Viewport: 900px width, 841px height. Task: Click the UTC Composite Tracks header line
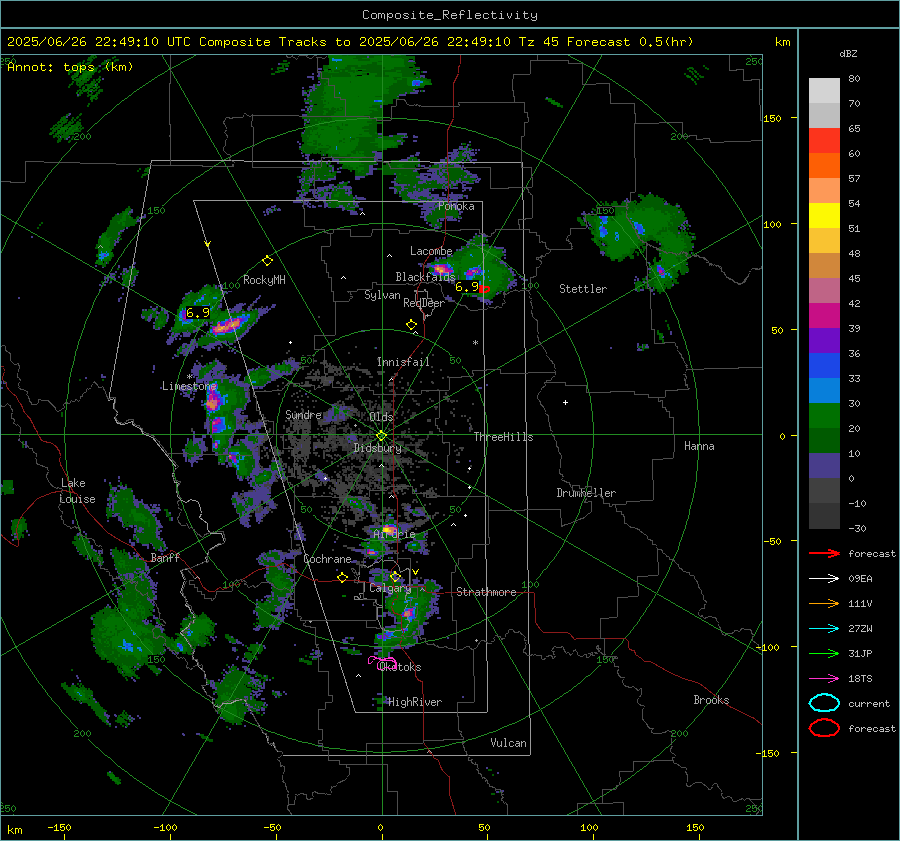[x=350, y=42]
